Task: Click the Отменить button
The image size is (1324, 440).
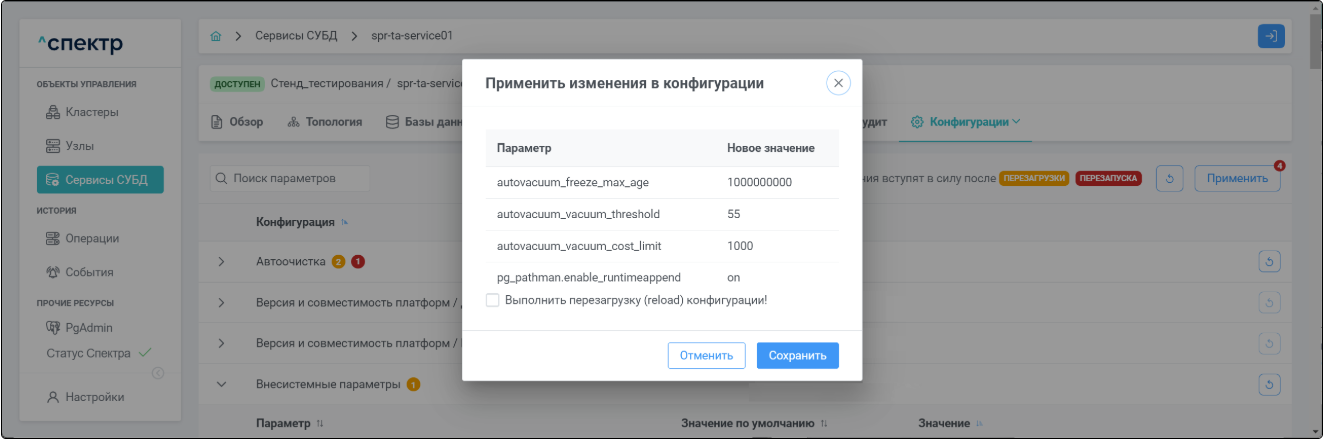Action: pos(707,356)
